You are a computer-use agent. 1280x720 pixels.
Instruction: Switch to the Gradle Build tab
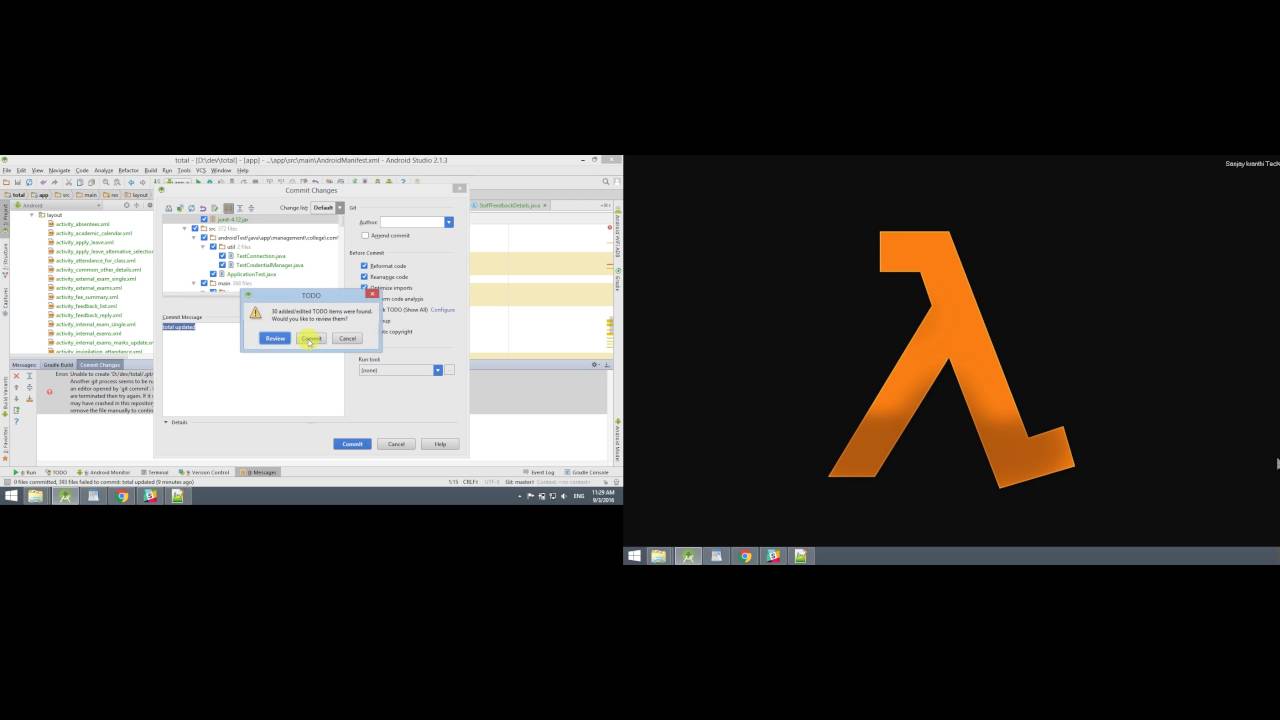click(x=58, y=365)
